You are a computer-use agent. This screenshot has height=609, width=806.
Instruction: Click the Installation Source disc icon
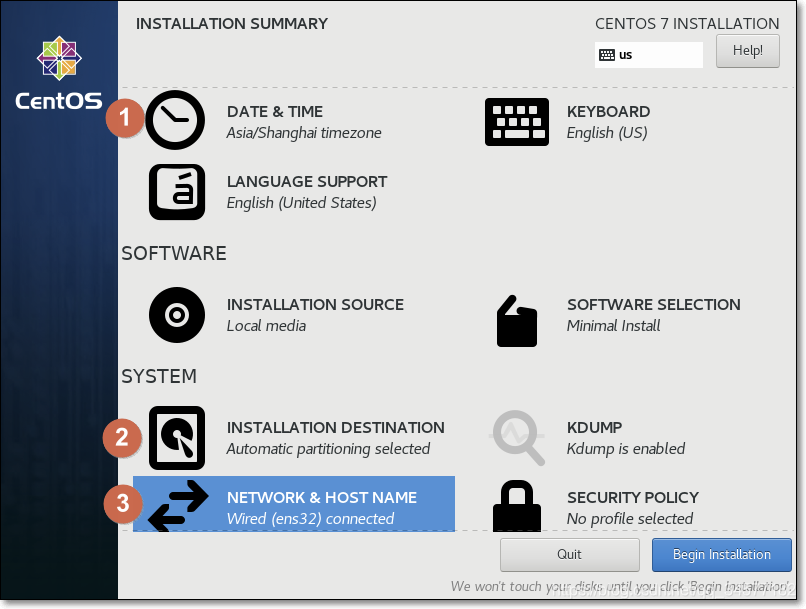177,315
